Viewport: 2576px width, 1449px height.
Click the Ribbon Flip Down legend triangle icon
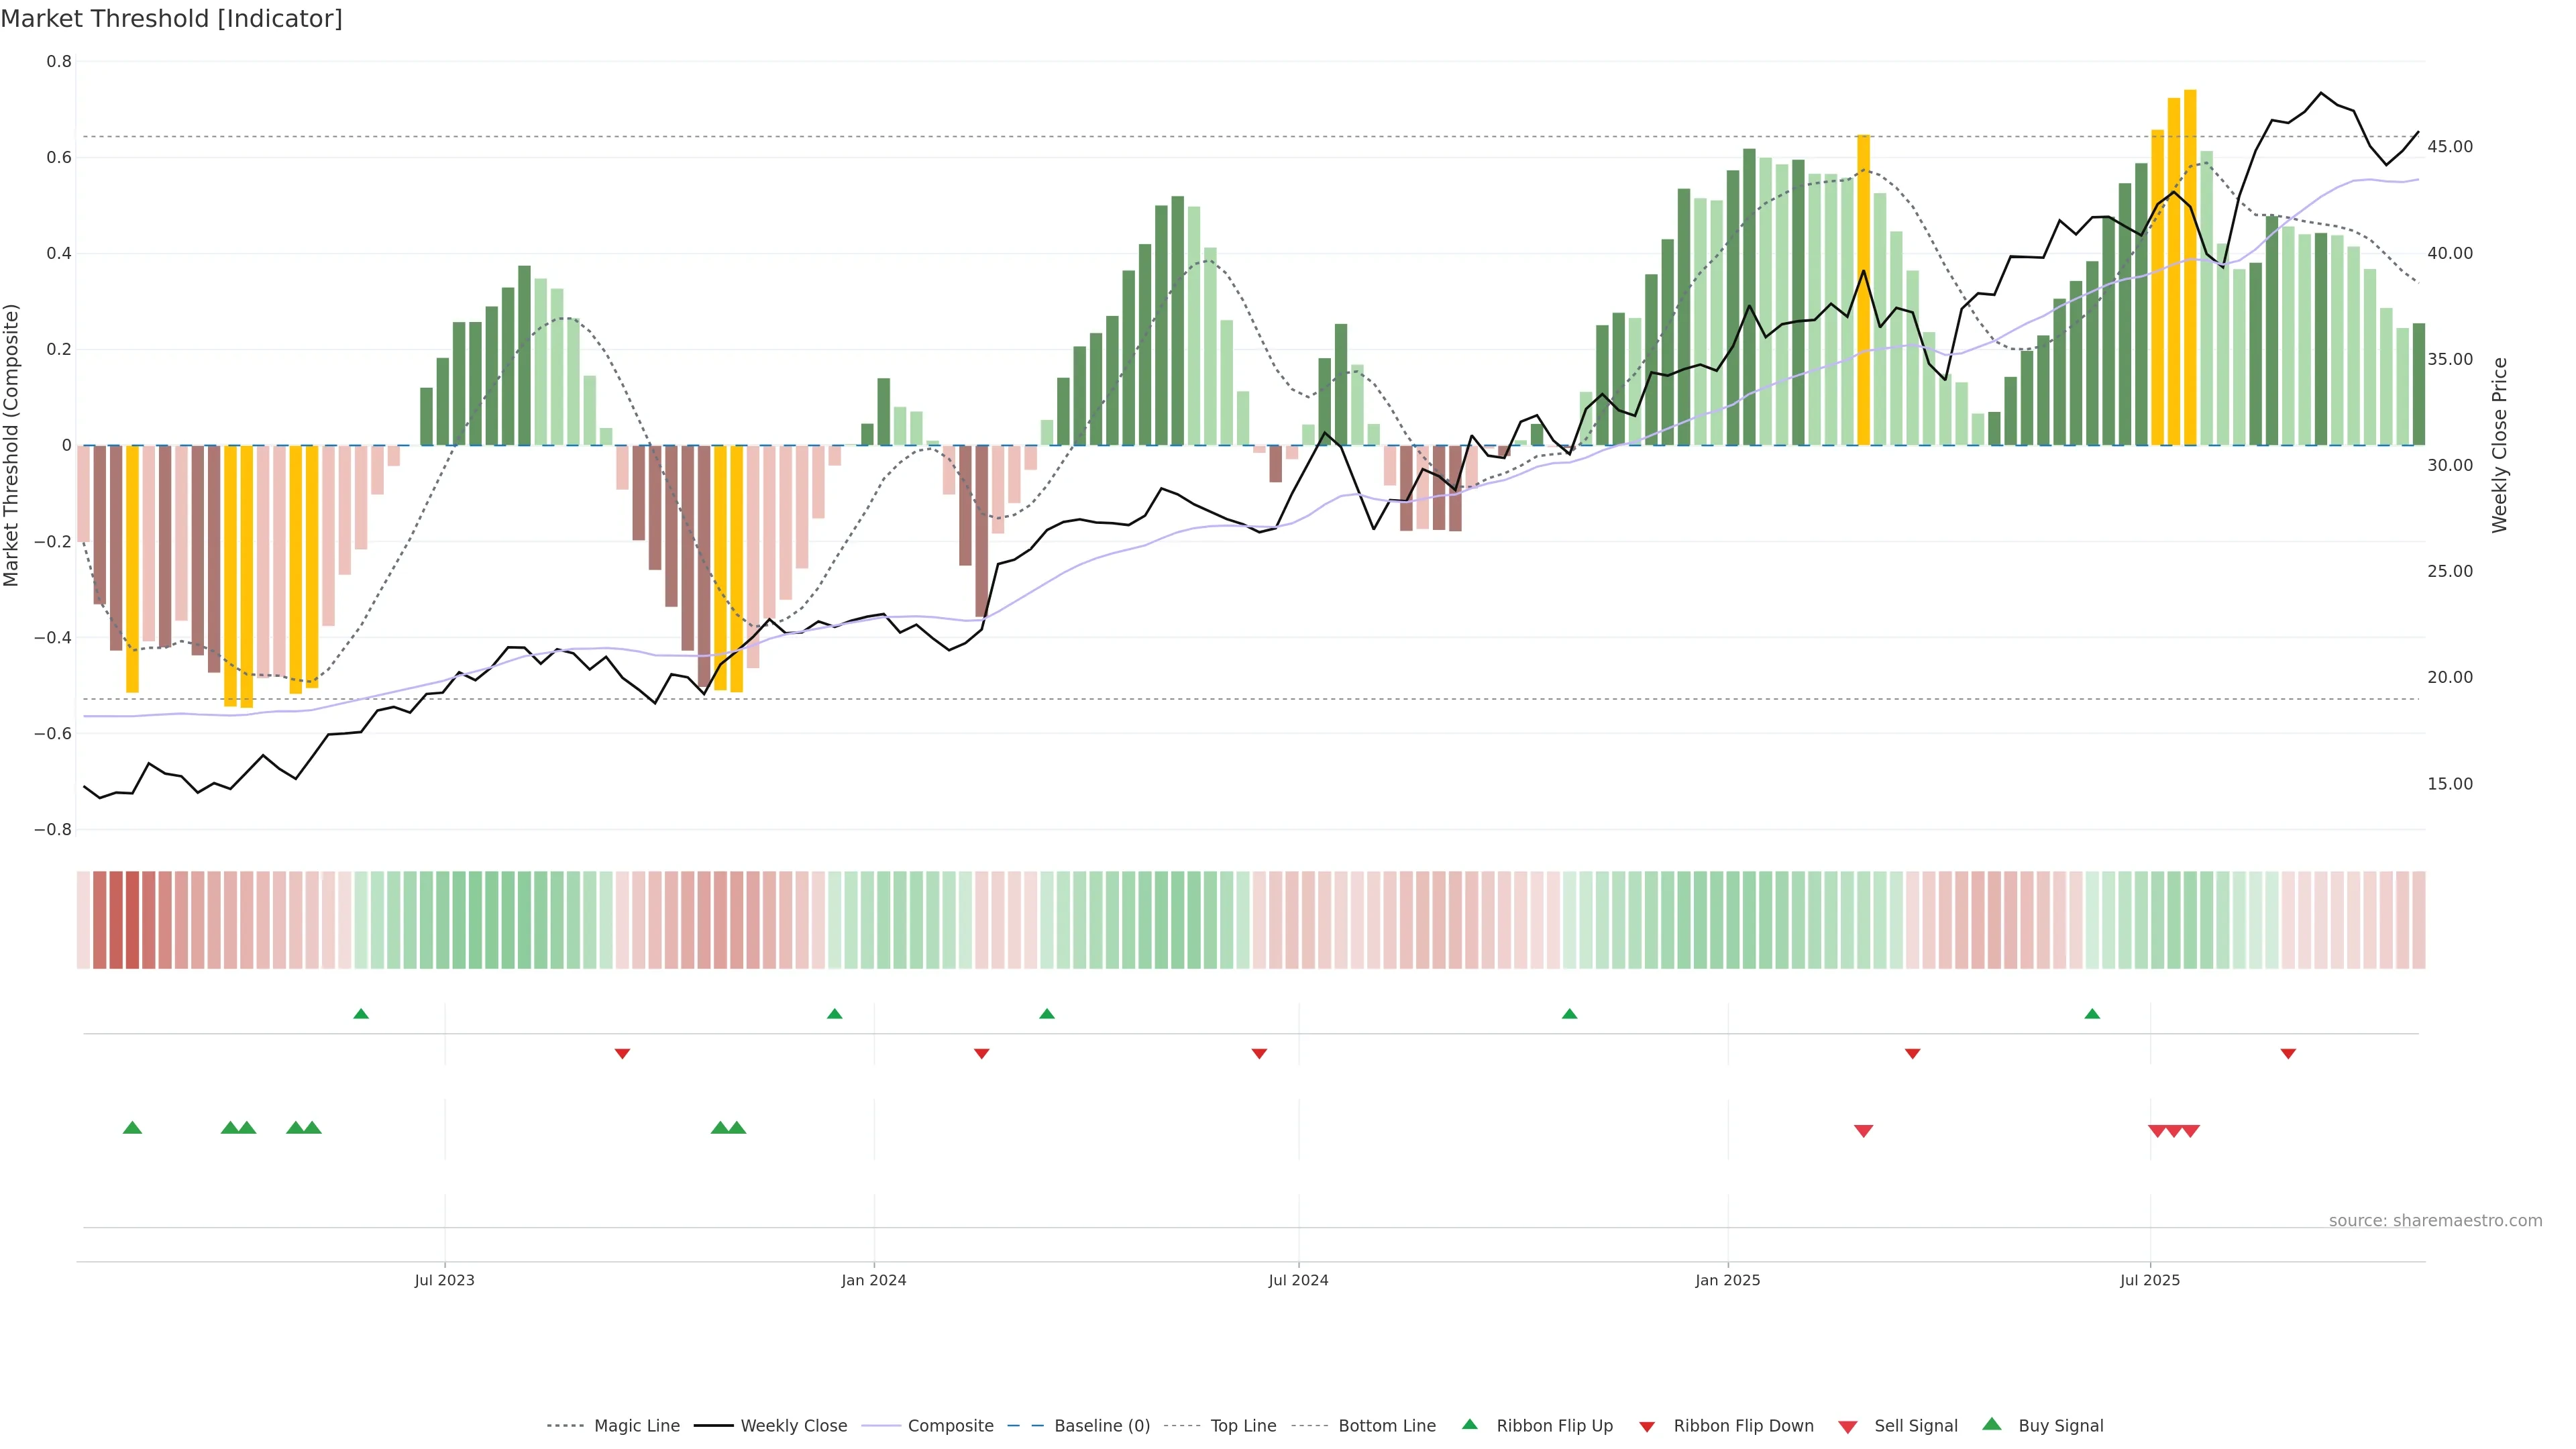pyautogui.click(x=1647, y=1426)
